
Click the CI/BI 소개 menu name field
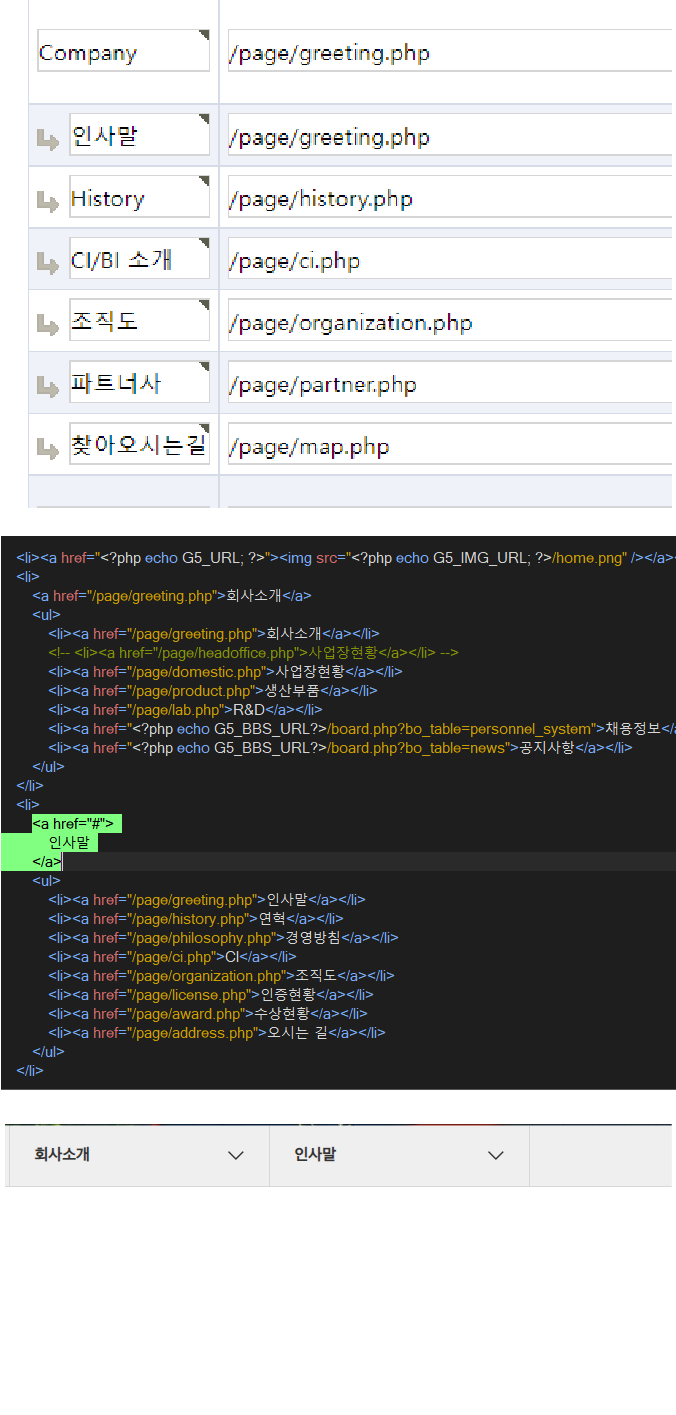click(x=140, y=258)
